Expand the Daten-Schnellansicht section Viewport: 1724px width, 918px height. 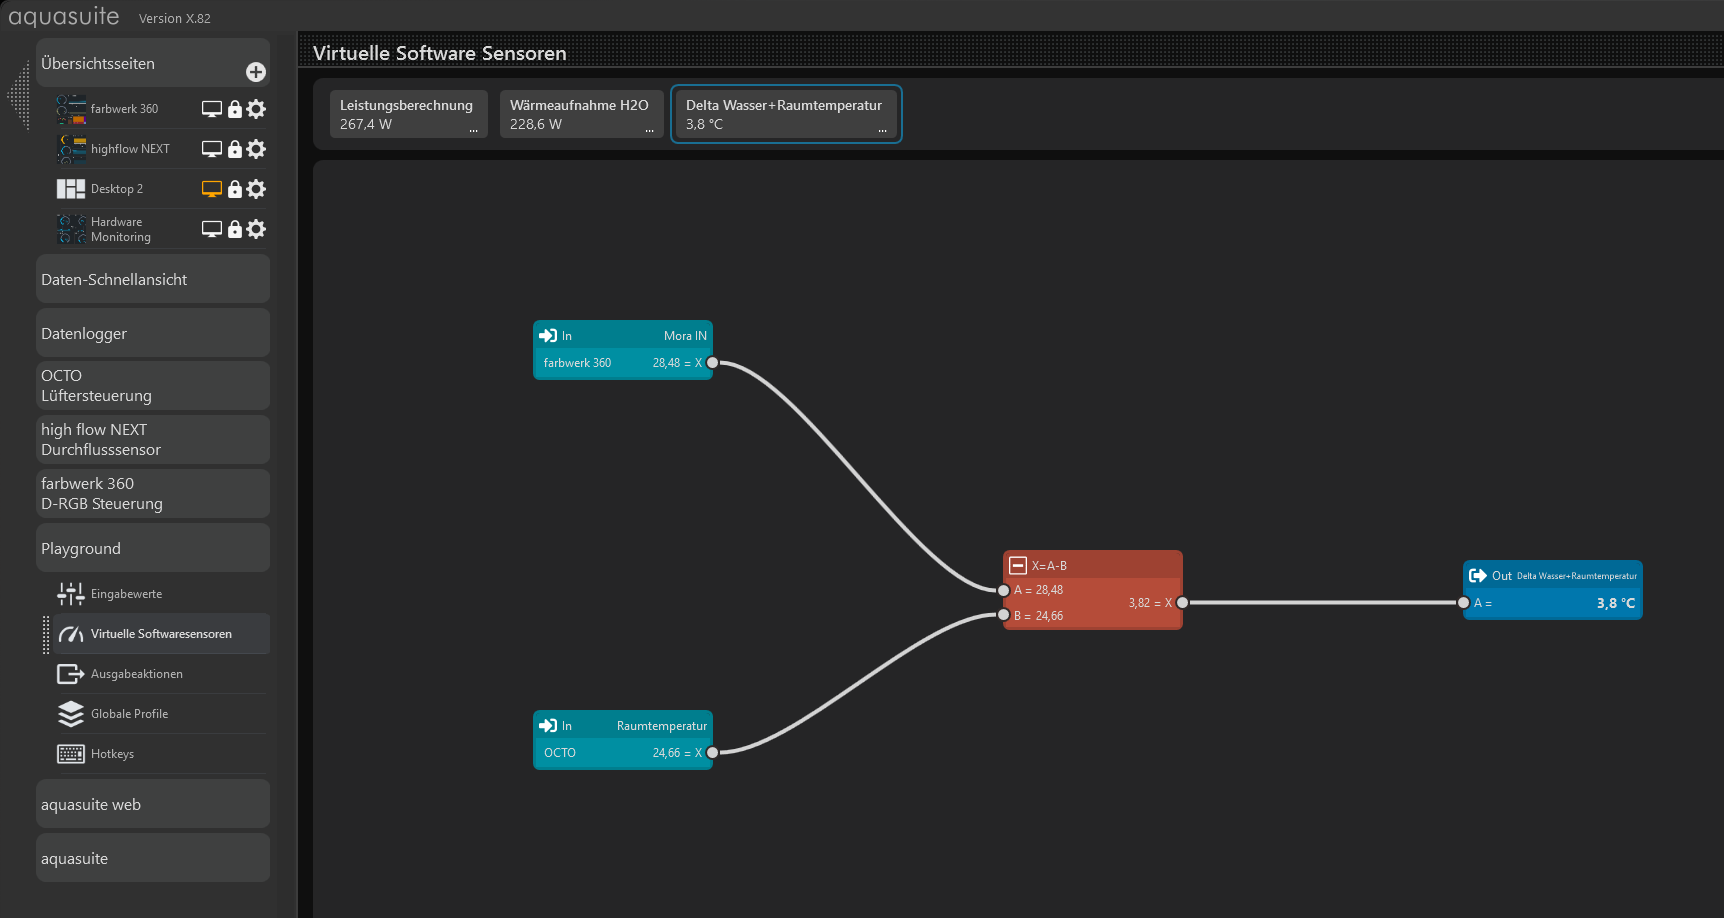click(x=153, y=279)
